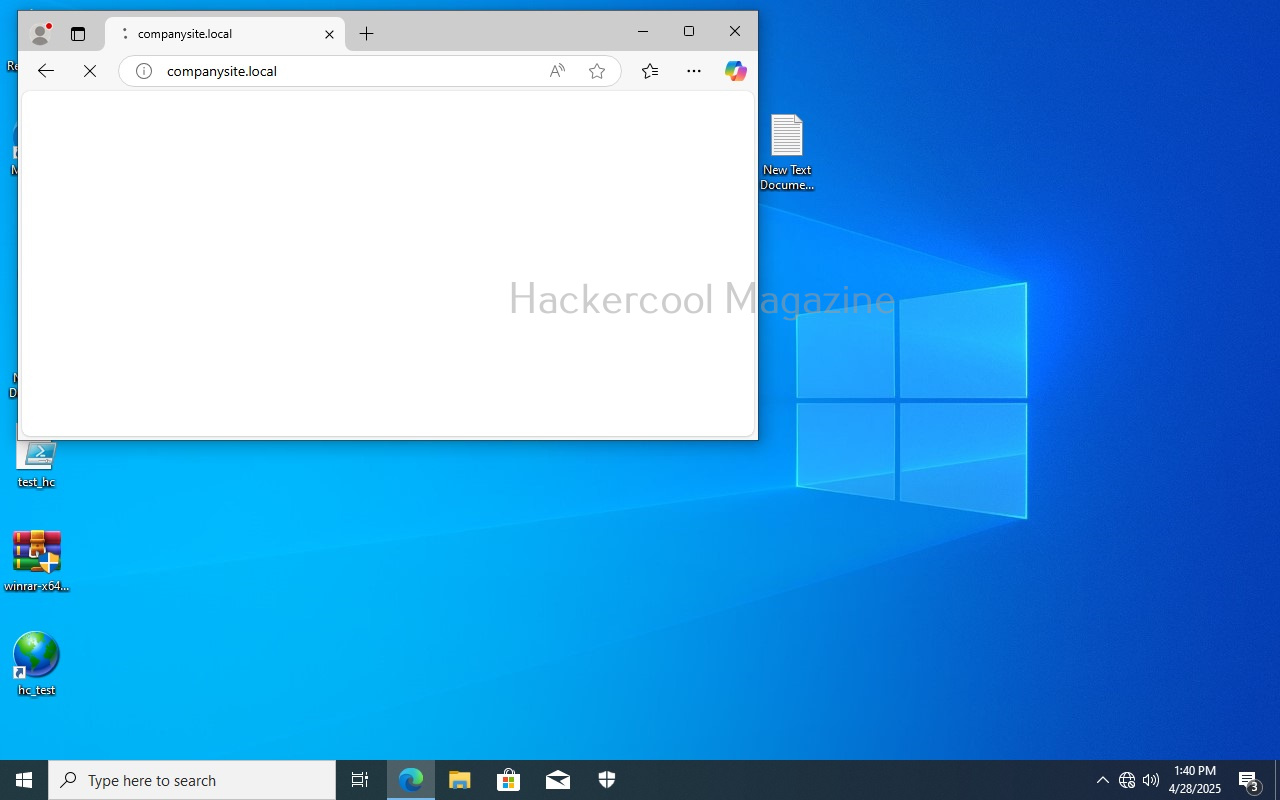Show hidden system tray icons
The image size is (1280, 800).
click(x=1102, y=780)
